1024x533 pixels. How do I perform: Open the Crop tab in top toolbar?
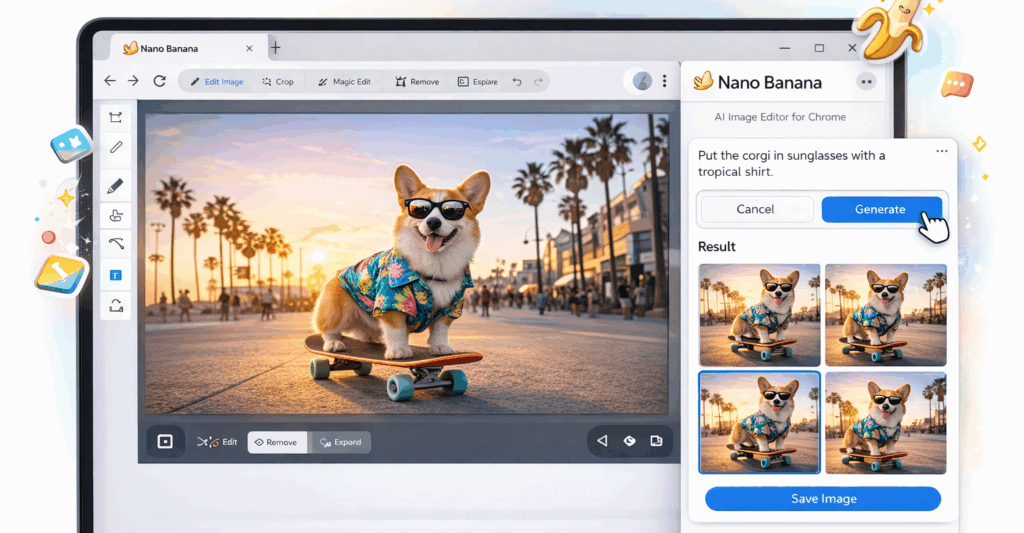coord(278,82)
